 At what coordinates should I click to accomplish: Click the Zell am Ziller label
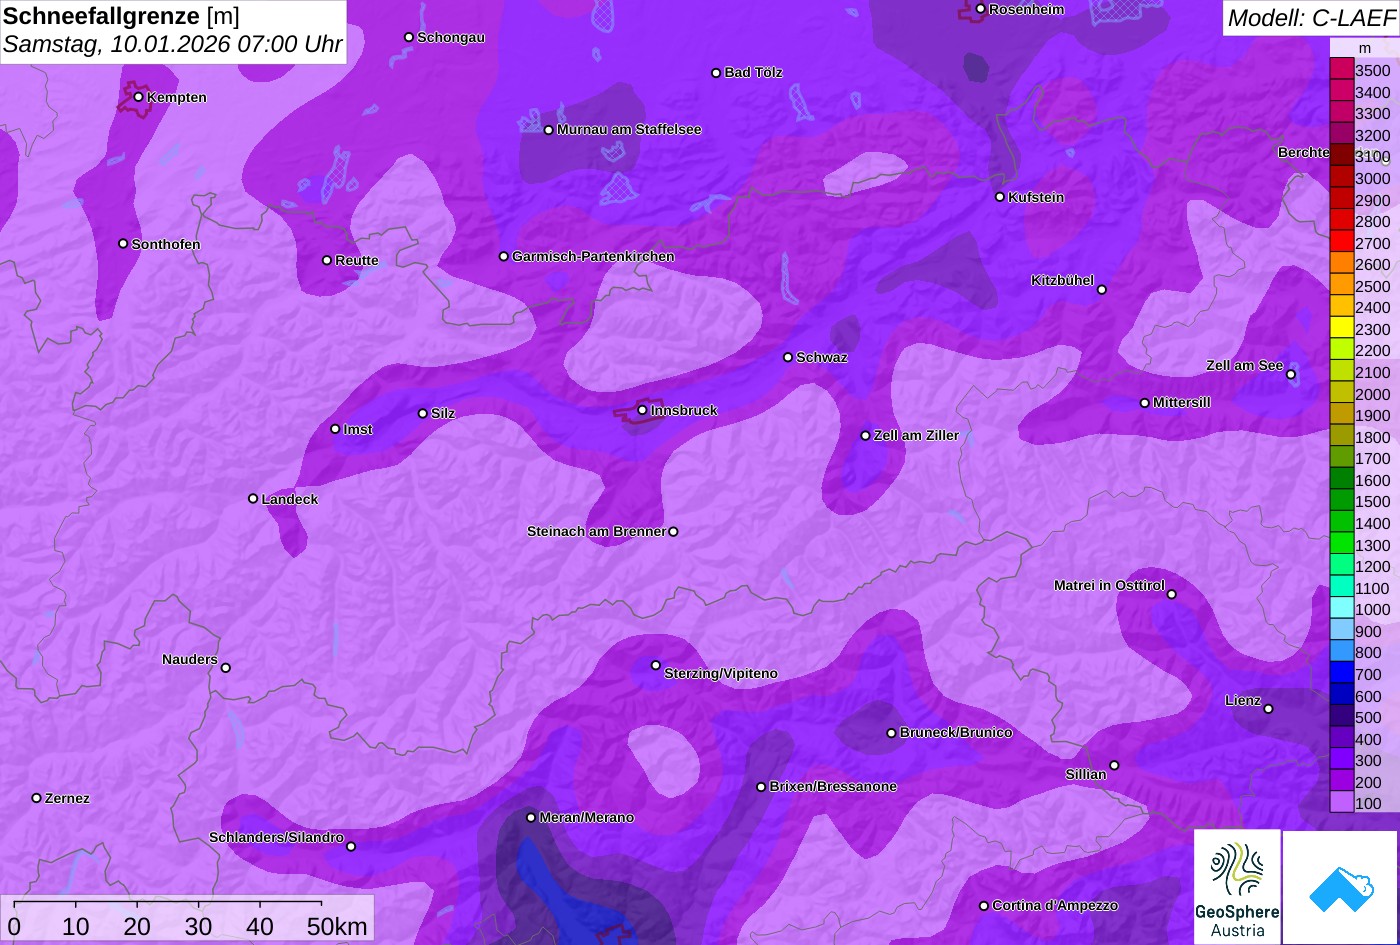(916, 435)
